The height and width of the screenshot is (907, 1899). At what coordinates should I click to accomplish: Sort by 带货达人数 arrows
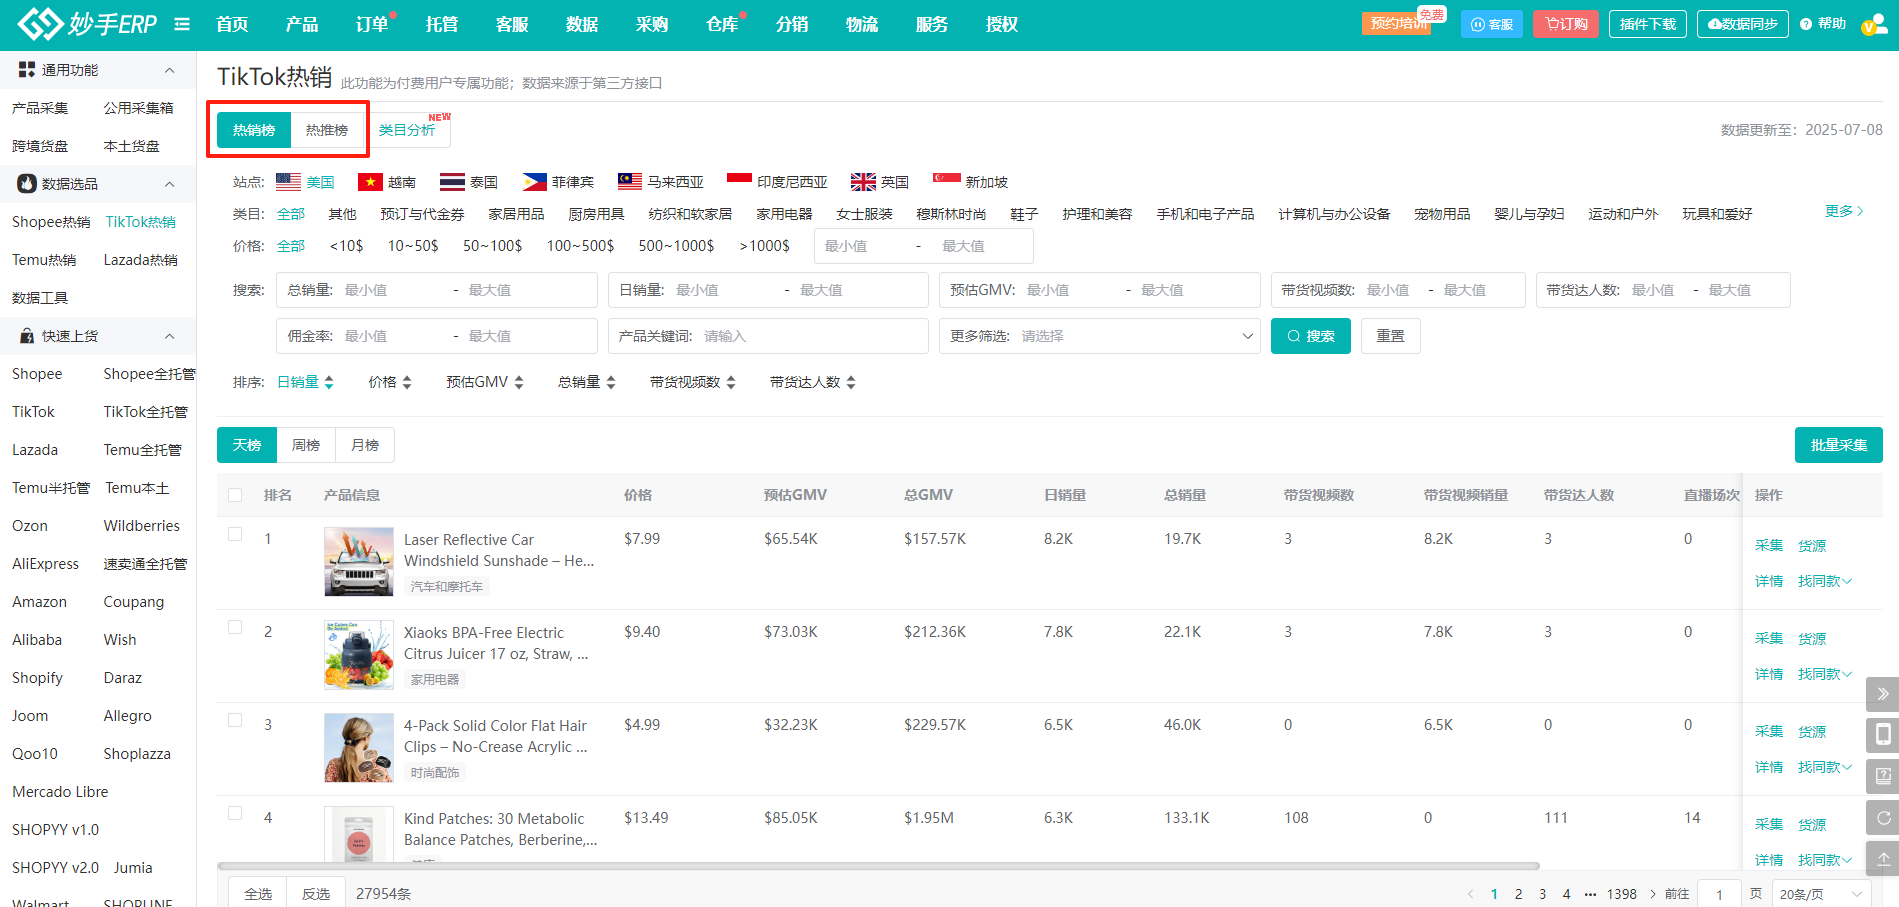coord(851,382)
